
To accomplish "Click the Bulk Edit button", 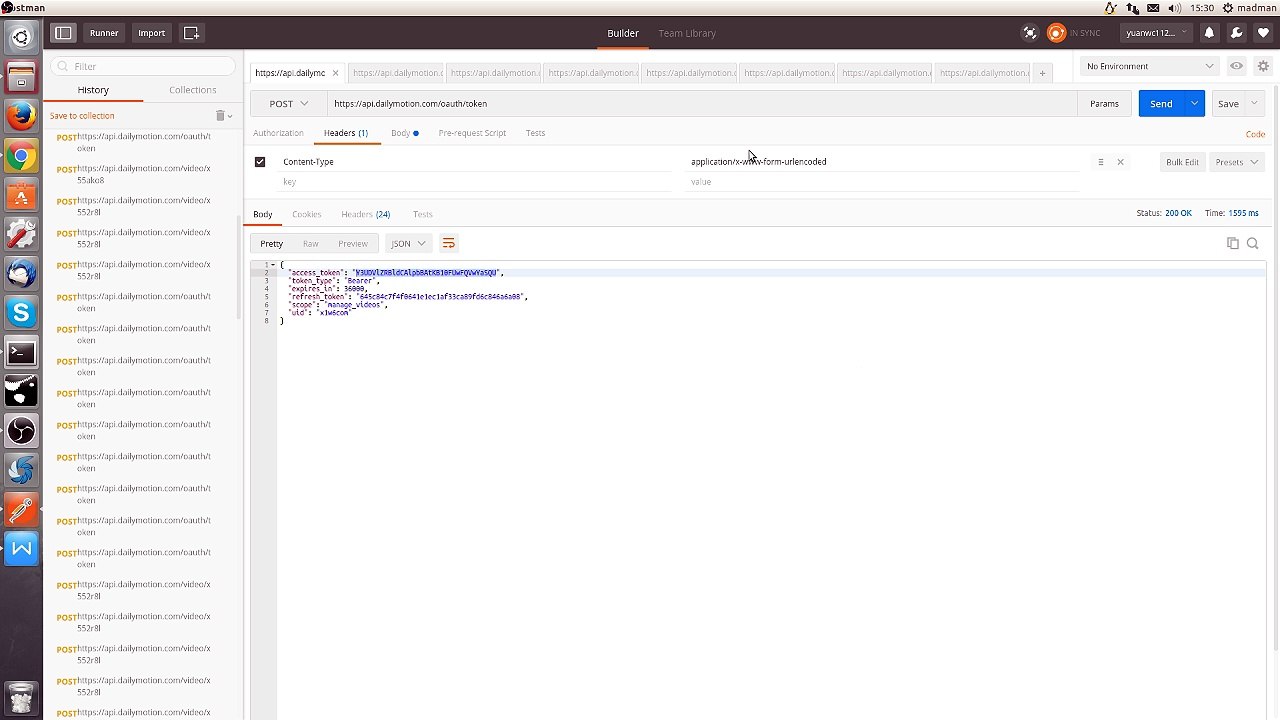I will [x=1182, y=162].
